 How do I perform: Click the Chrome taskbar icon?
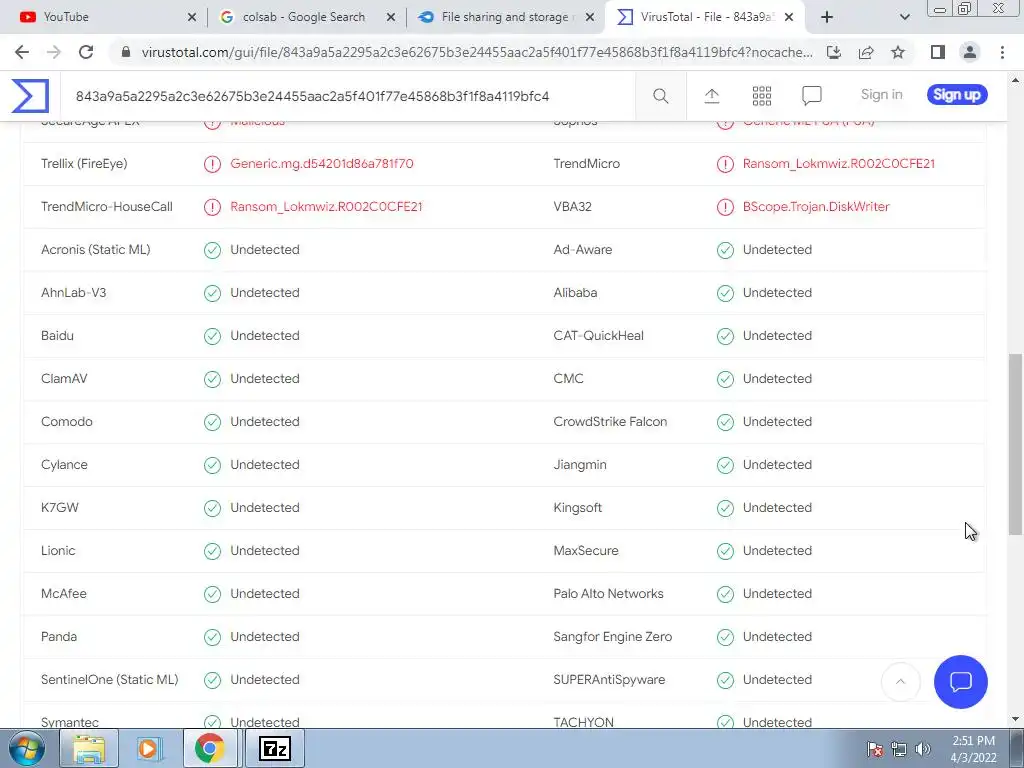click(209, 748)
